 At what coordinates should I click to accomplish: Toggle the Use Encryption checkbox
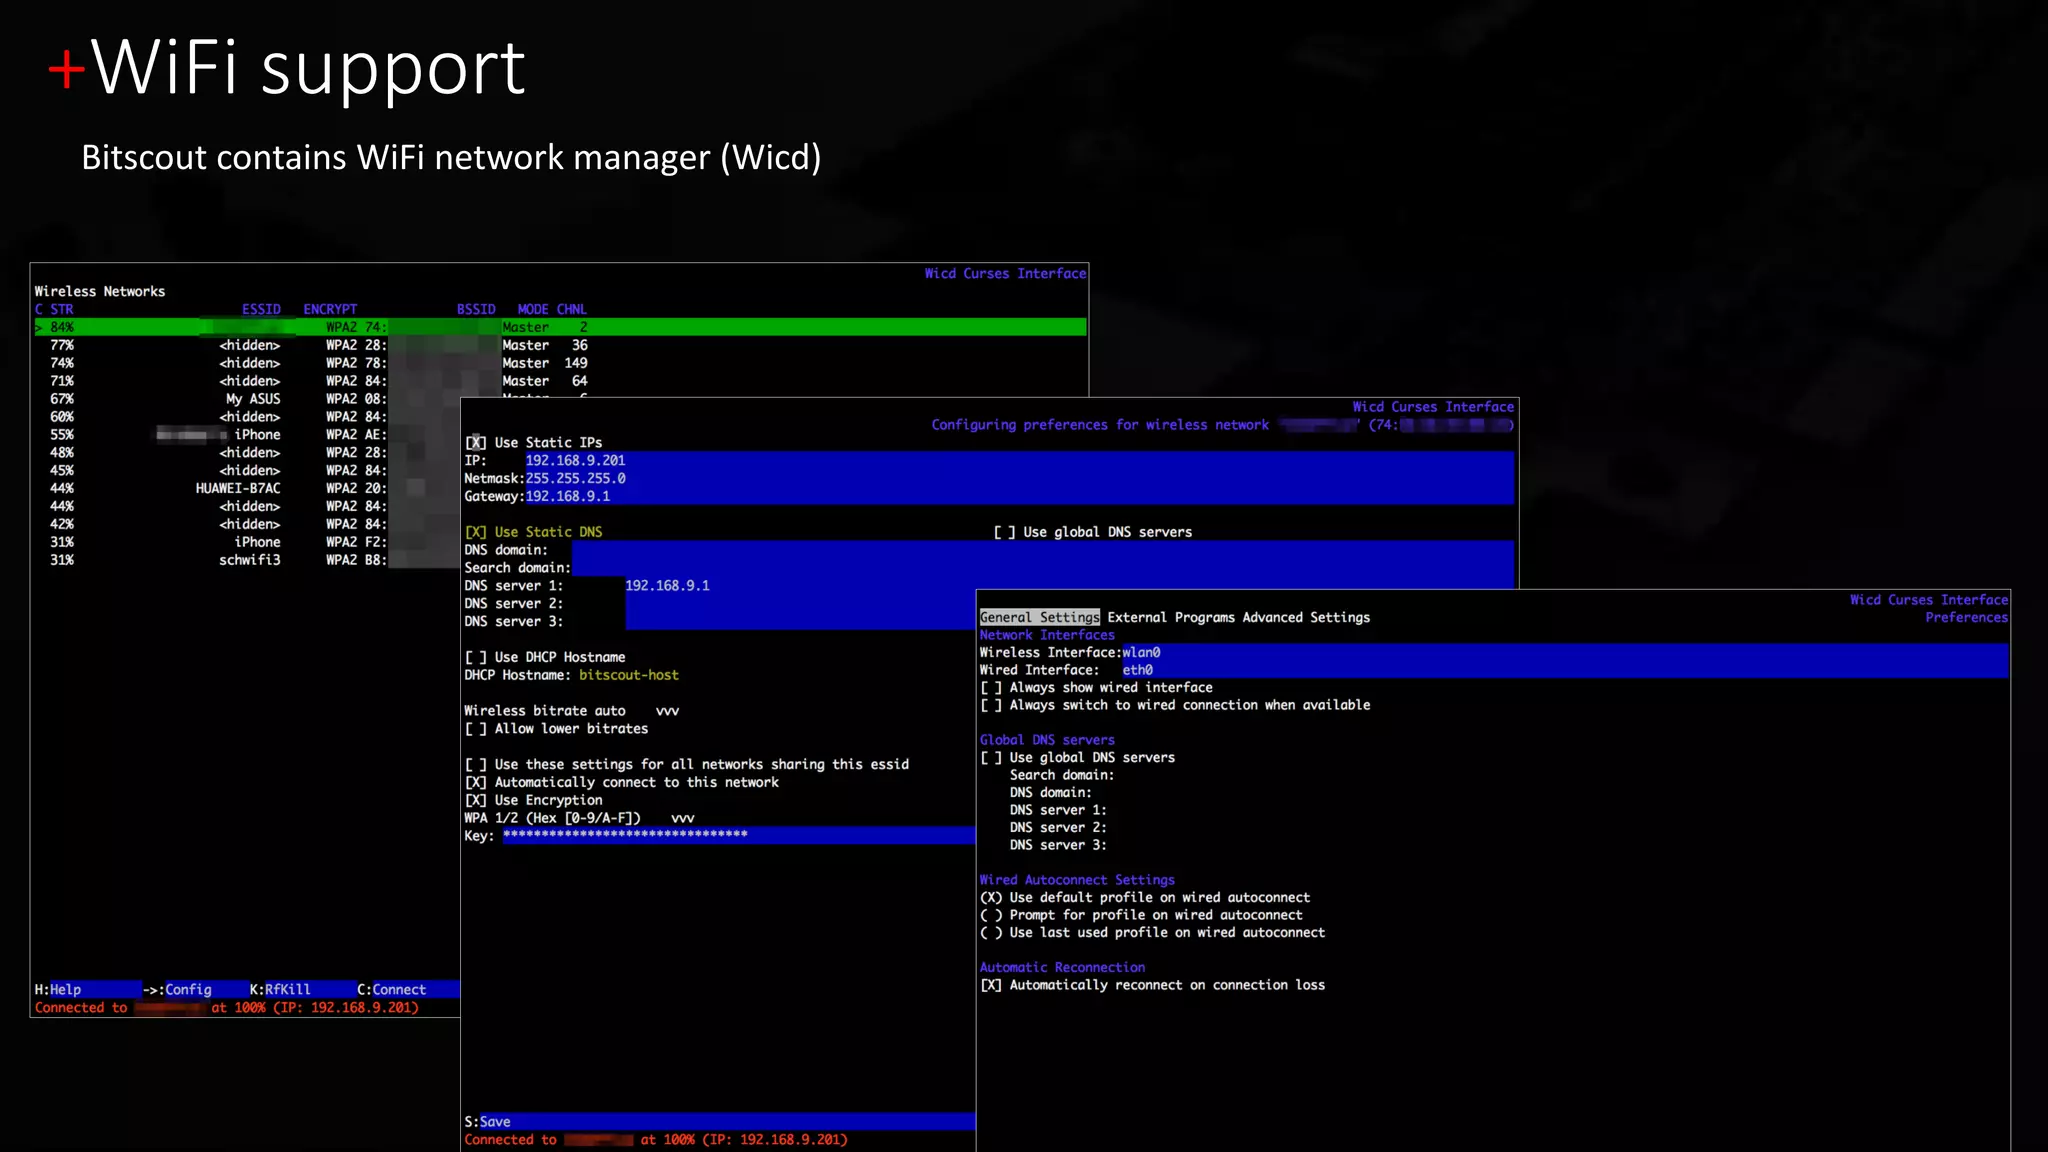[475, 800]
